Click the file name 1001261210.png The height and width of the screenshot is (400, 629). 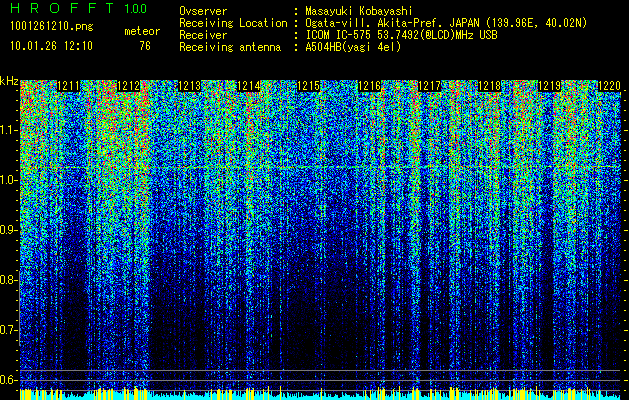coord(52,27)
